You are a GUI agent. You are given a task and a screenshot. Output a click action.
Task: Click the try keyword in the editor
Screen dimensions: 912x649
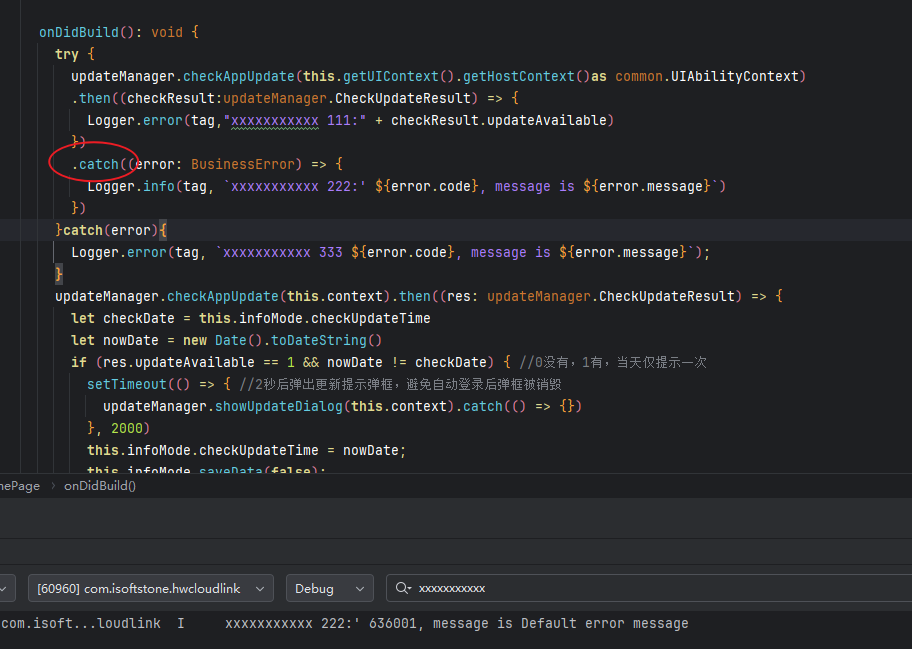(x=66, y=54)
